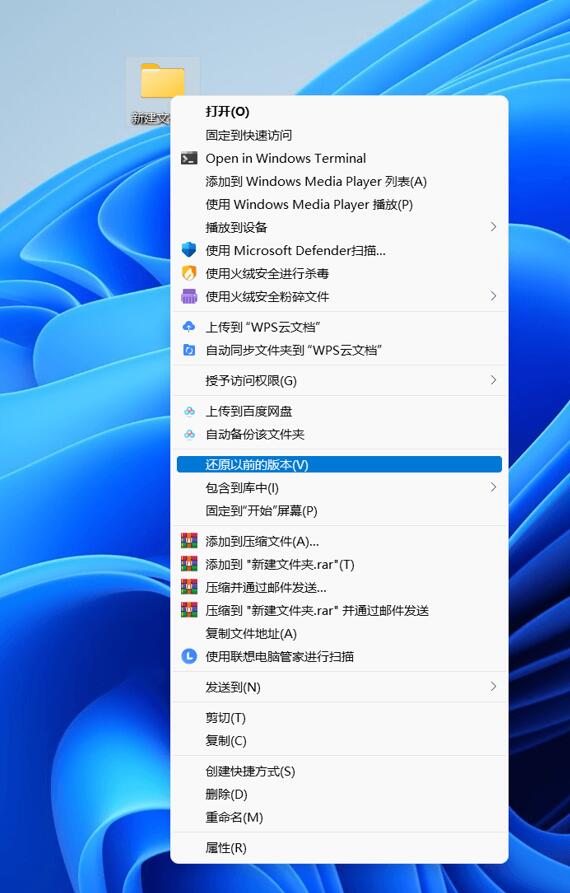Select 固定到快速访问
570x893 pixels.
click(x=339, y=135)
